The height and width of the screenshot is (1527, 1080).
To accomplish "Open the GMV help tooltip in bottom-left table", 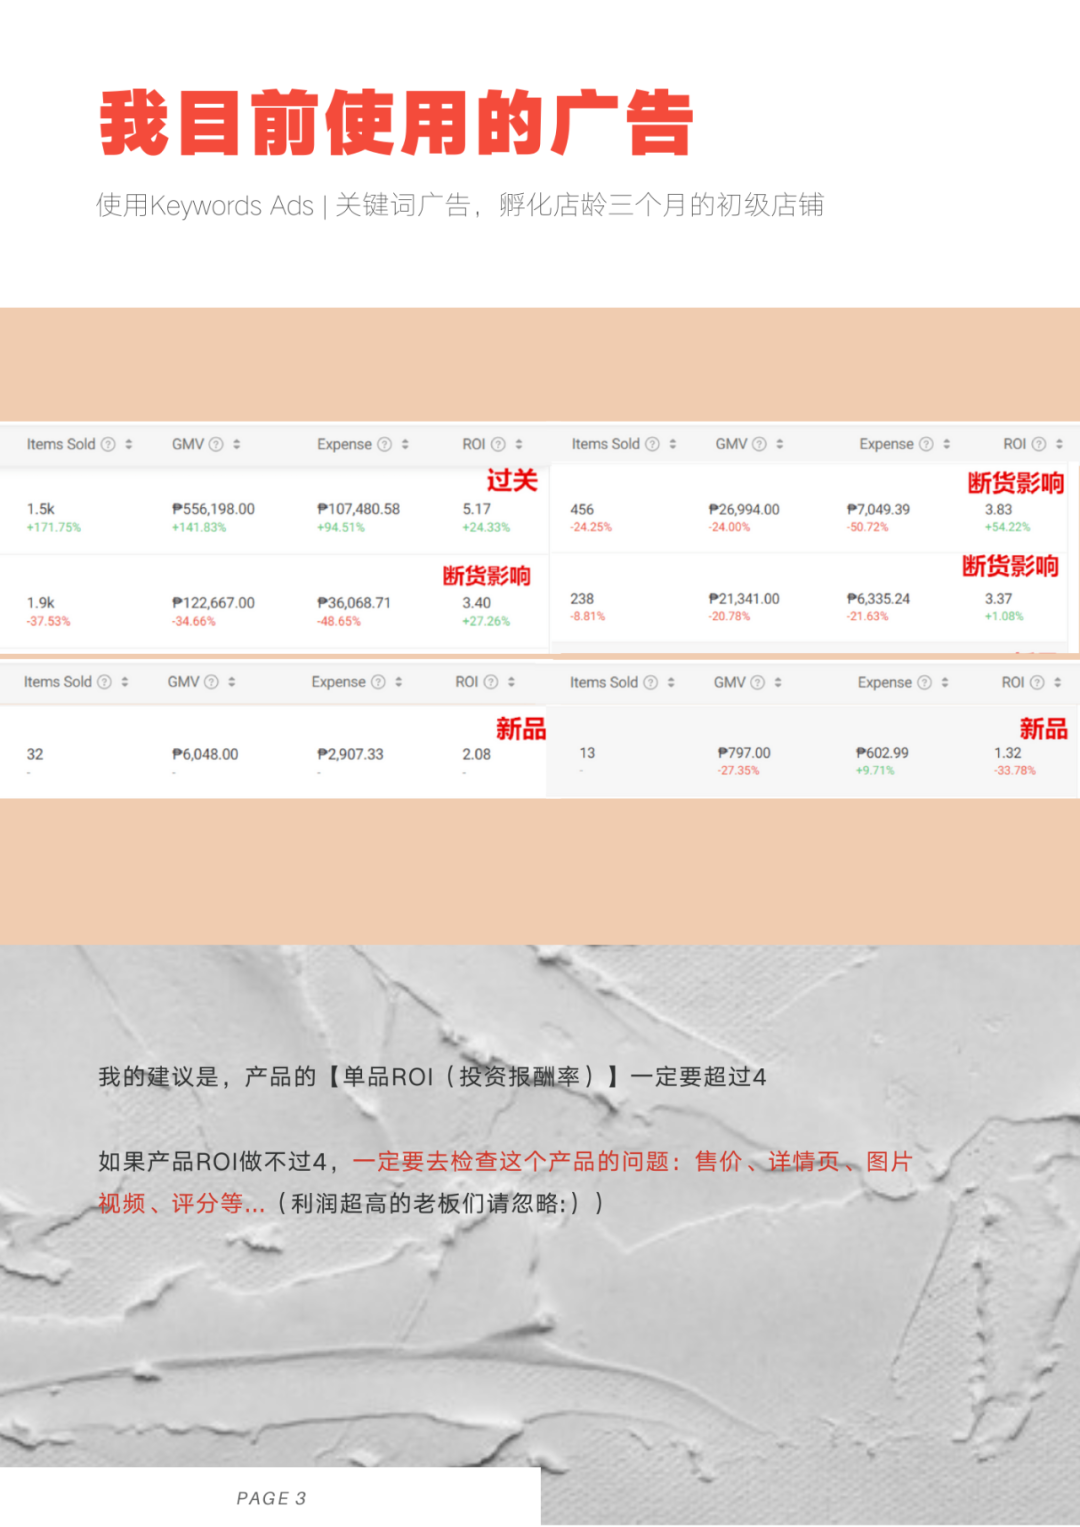I will pos(210,683).
